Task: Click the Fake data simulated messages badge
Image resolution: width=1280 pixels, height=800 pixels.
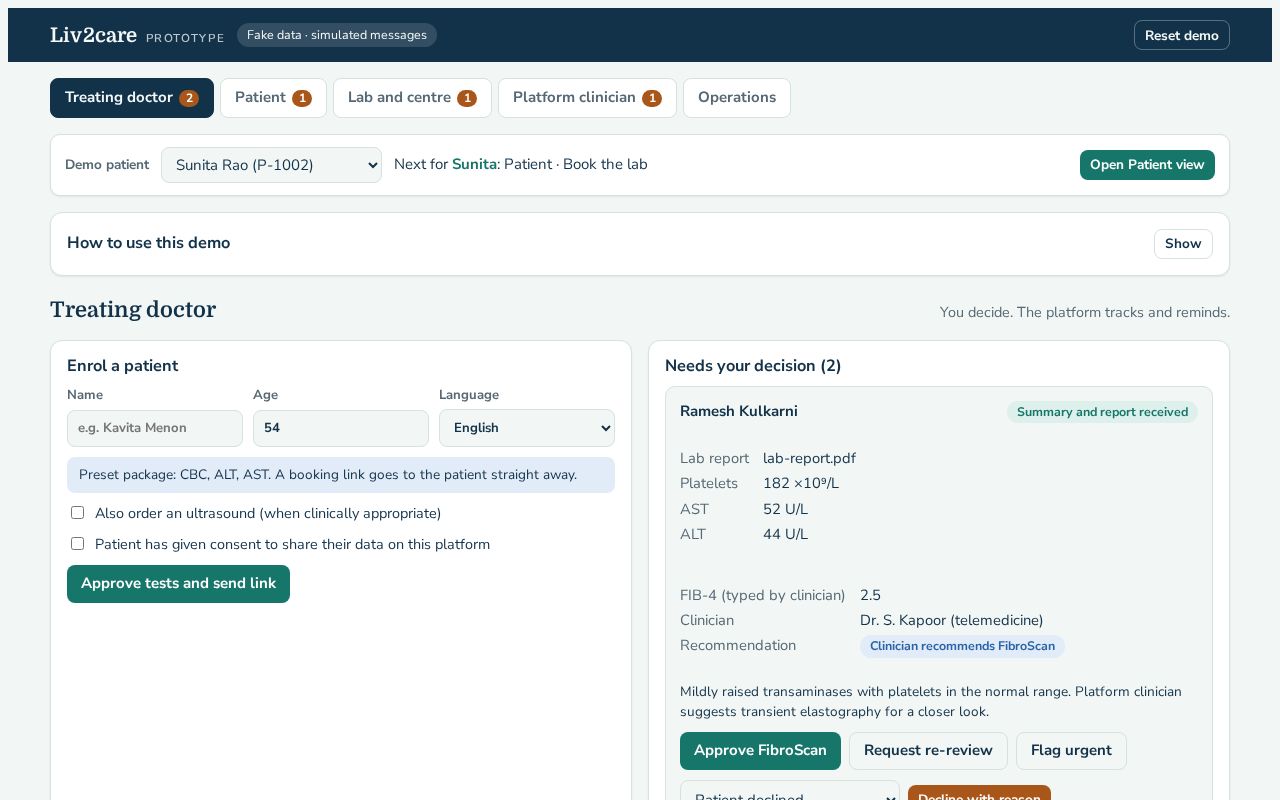Action: click(337, 35)
